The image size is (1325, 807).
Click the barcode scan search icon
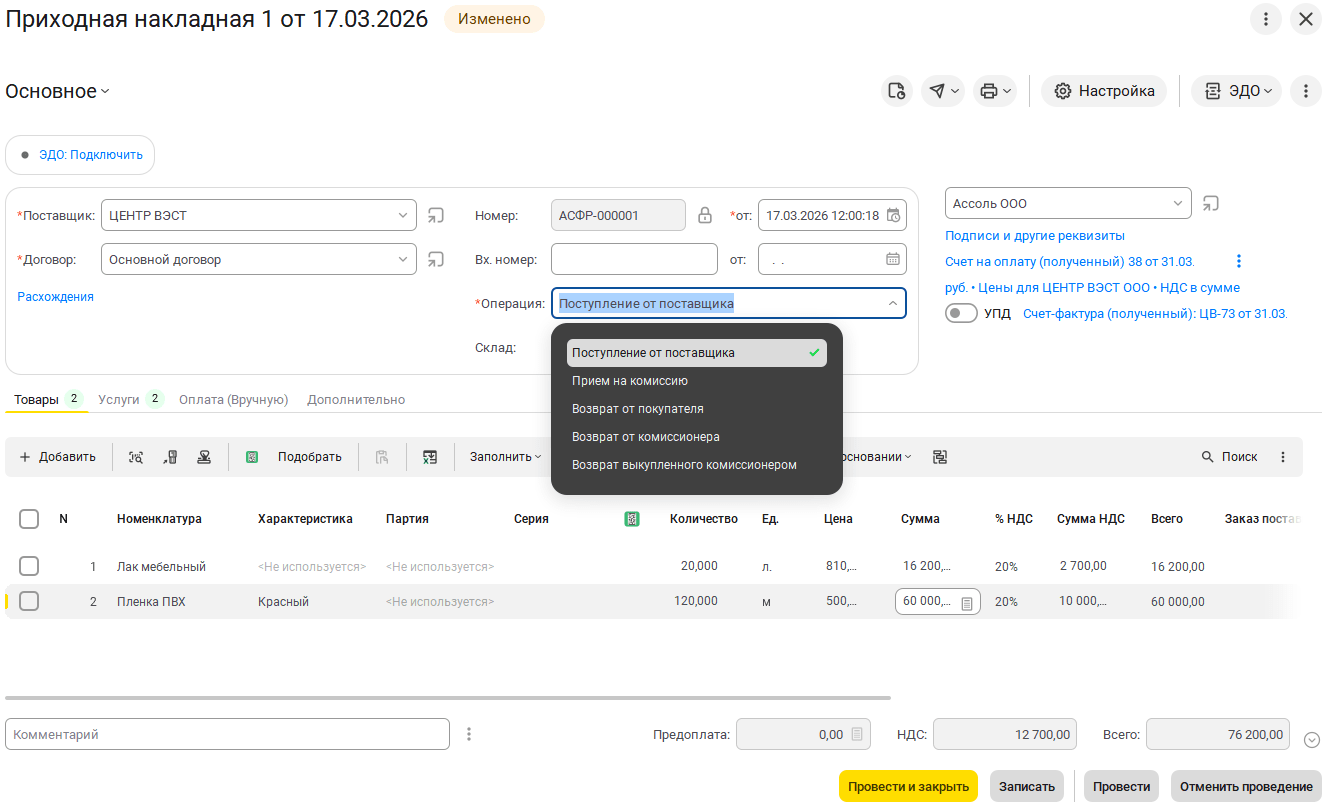point(136,457)
